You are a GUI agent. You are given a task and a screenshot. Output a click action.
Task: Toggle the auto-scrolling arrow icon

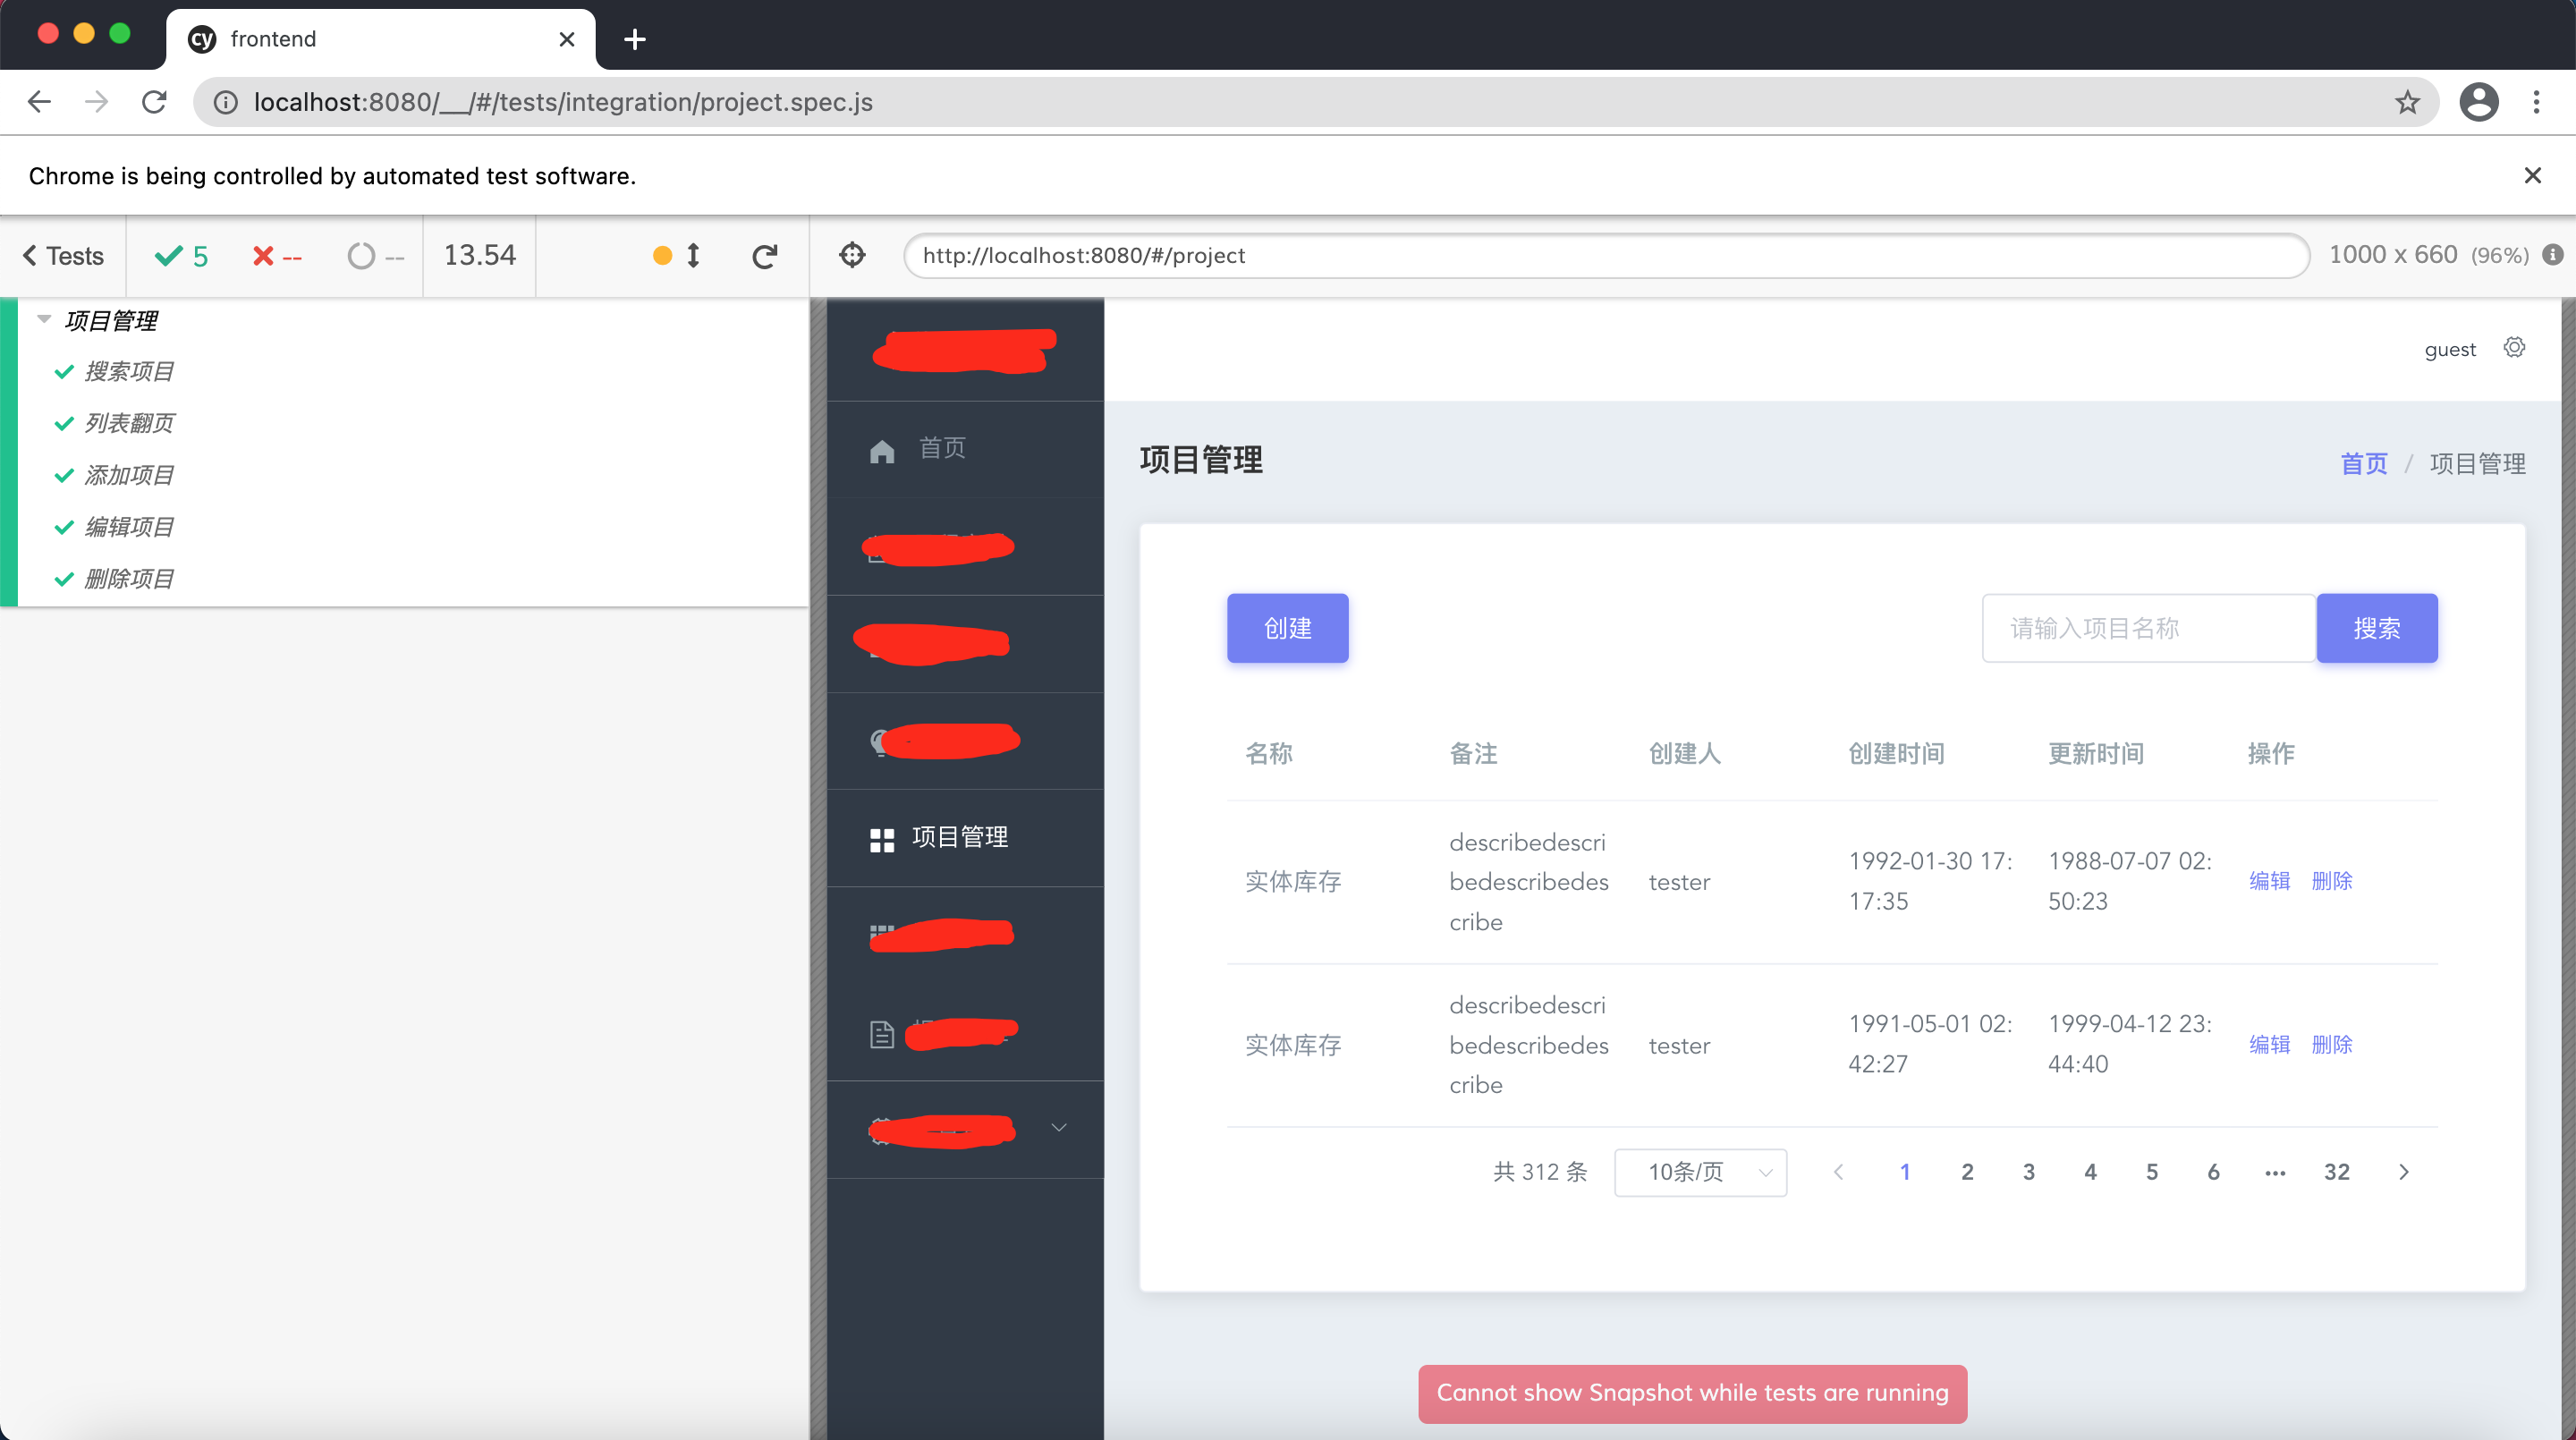[x=692, y=256]
